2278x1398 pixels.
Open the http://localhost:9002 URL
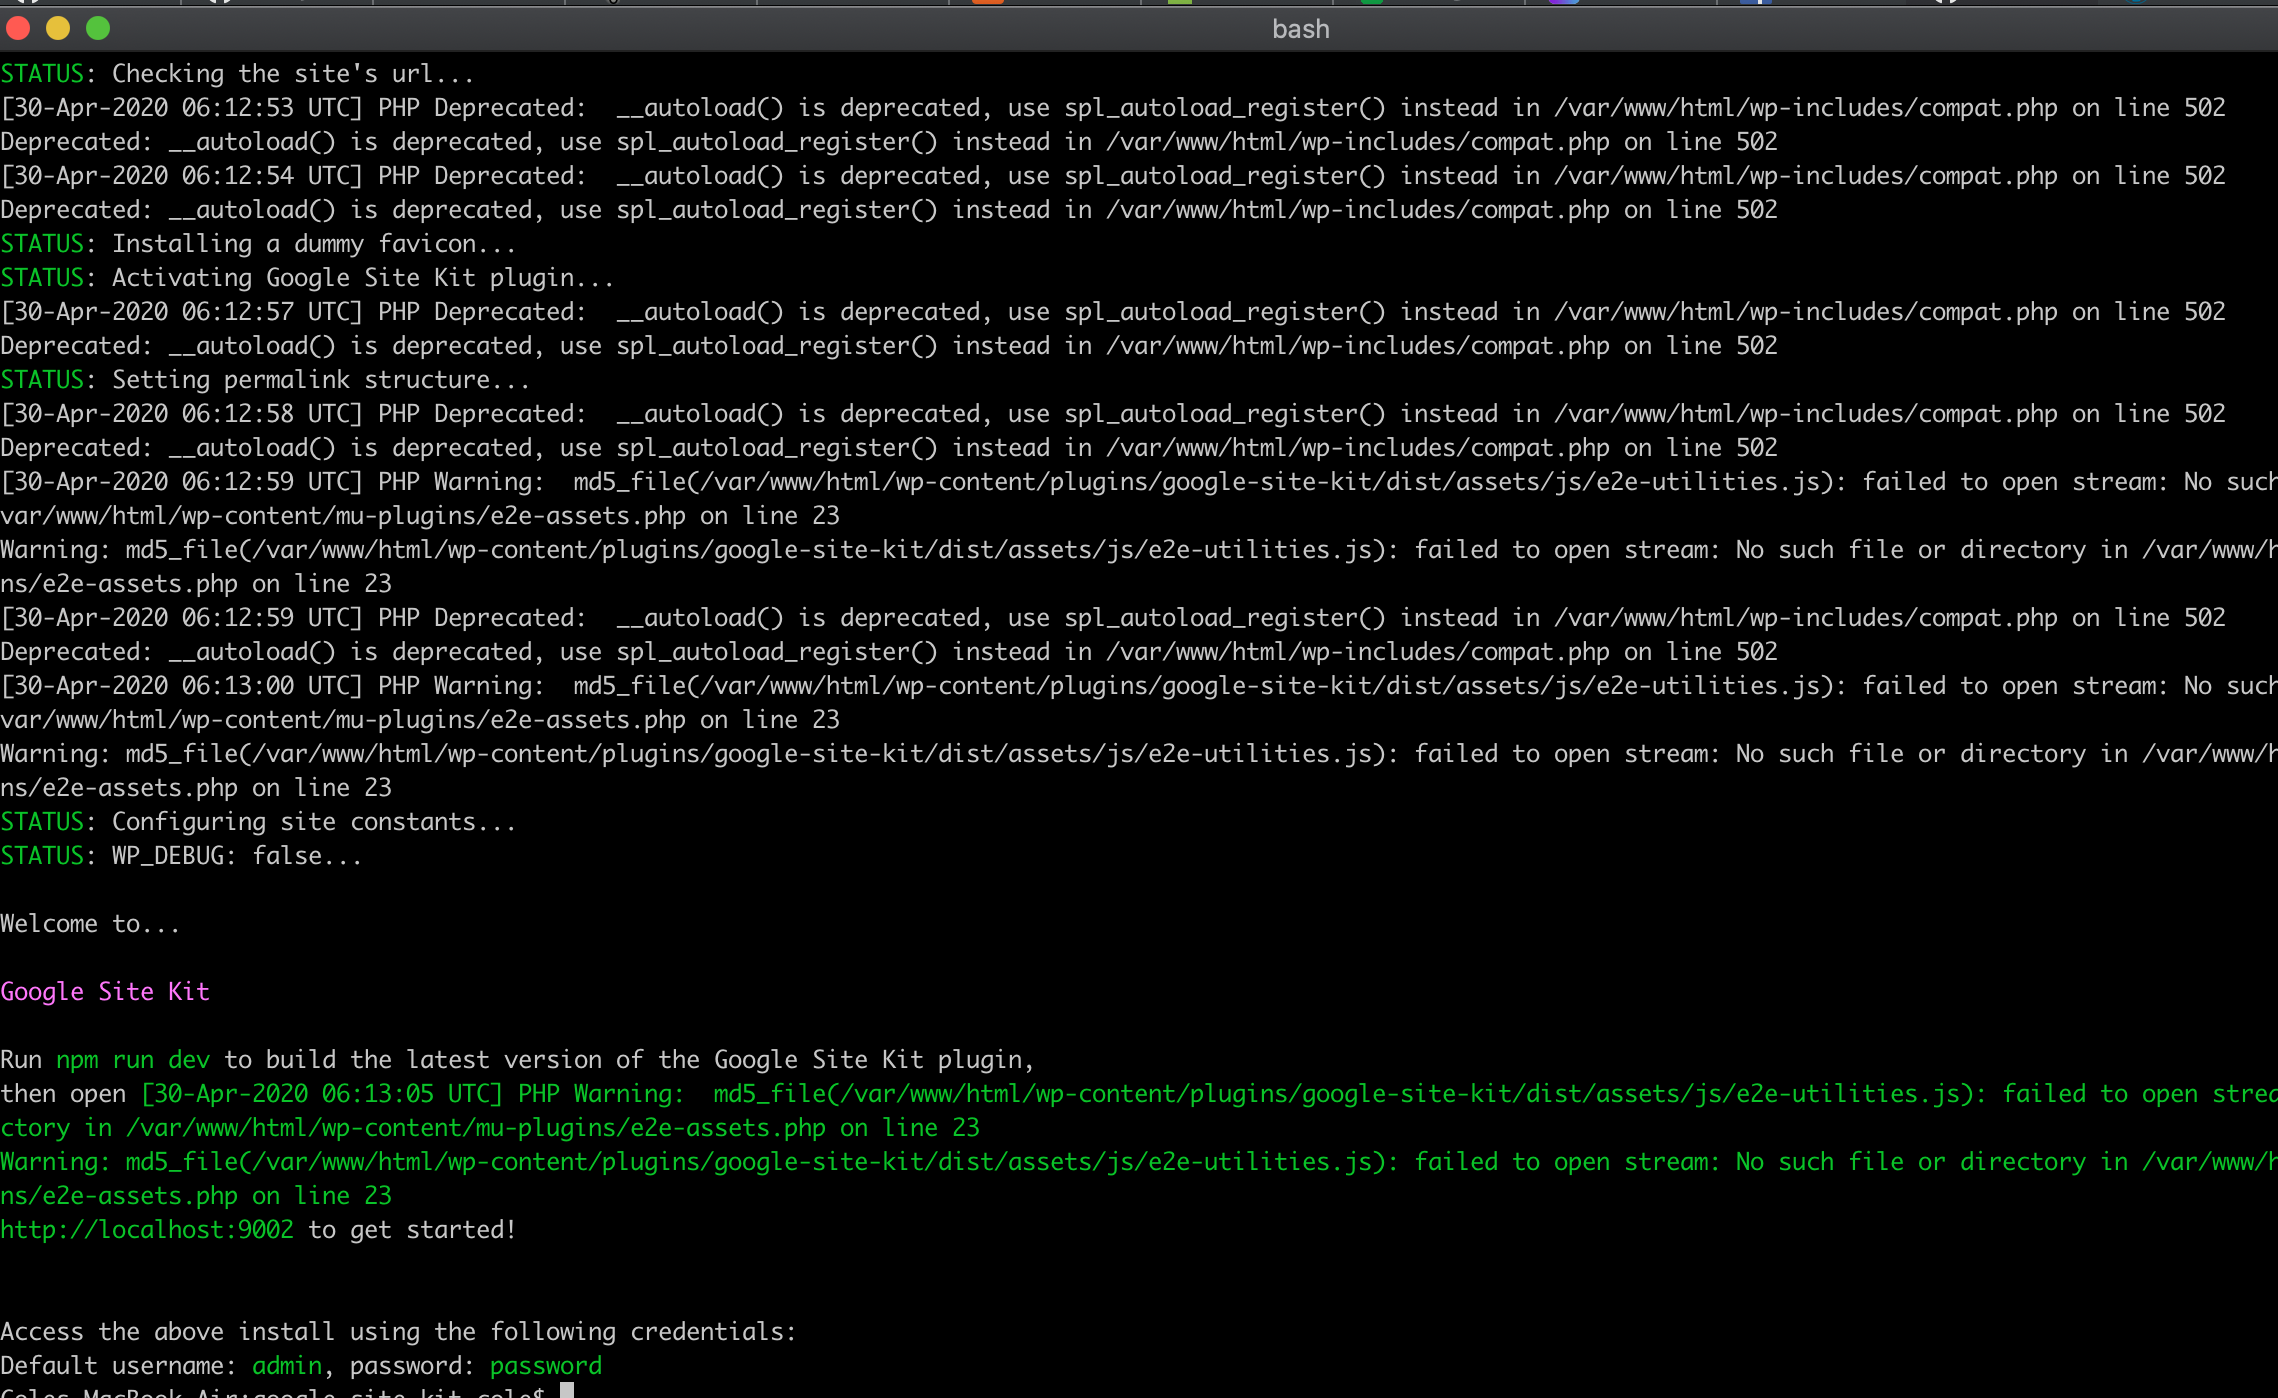(147, 1230)
